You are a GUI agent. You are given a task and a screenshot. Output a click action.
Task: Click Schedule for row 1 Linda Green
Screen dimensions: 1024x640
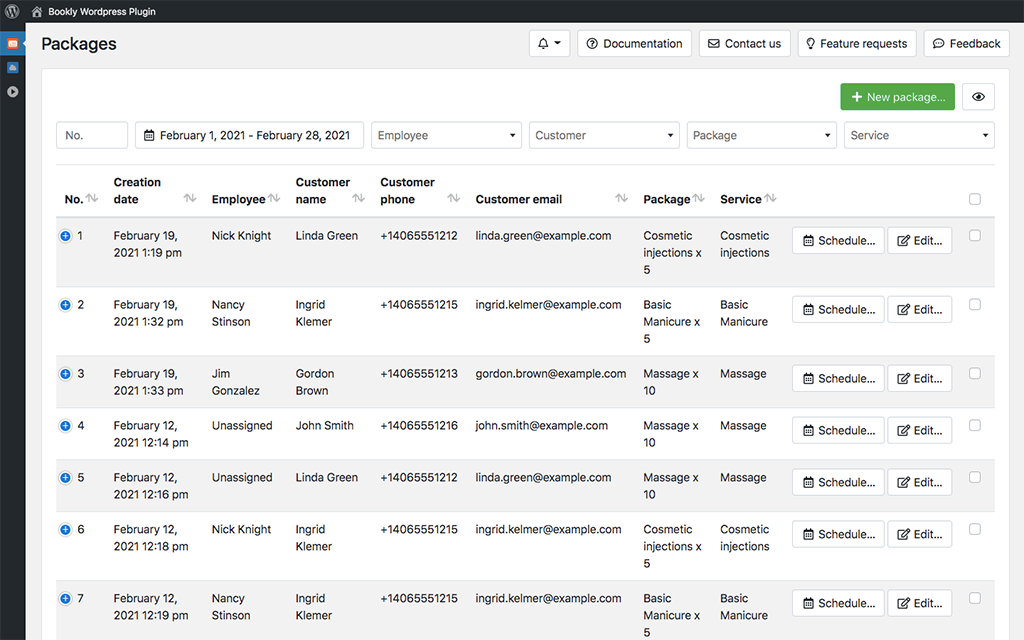(839, 240)
